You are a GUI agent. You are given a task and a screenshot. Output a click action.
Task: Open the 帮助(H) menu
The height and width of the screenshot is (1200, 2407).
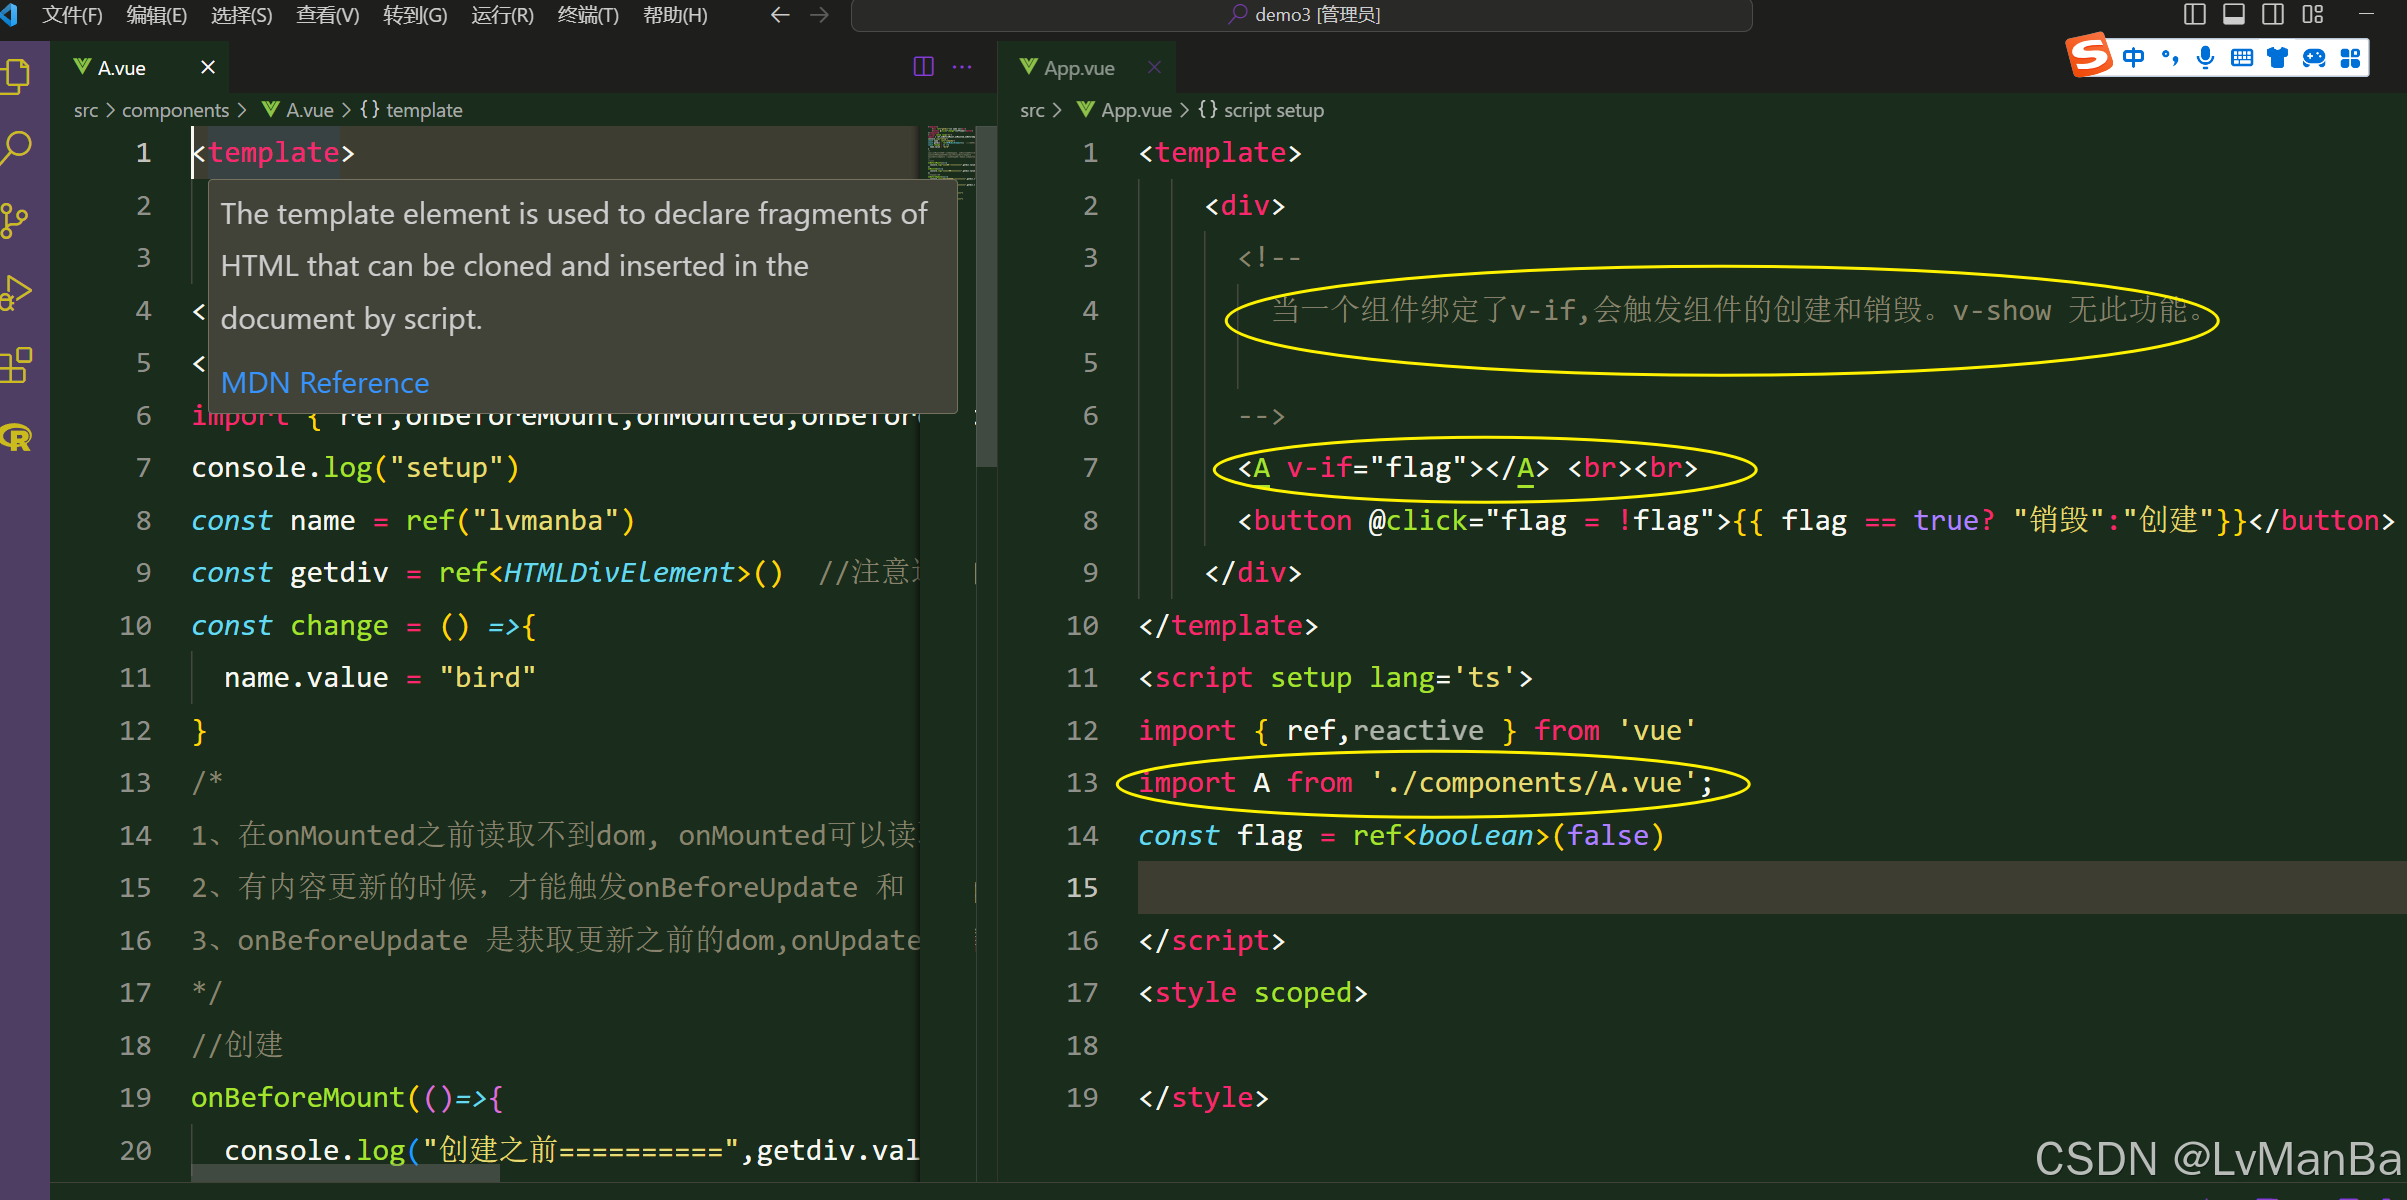pos(675,15)
